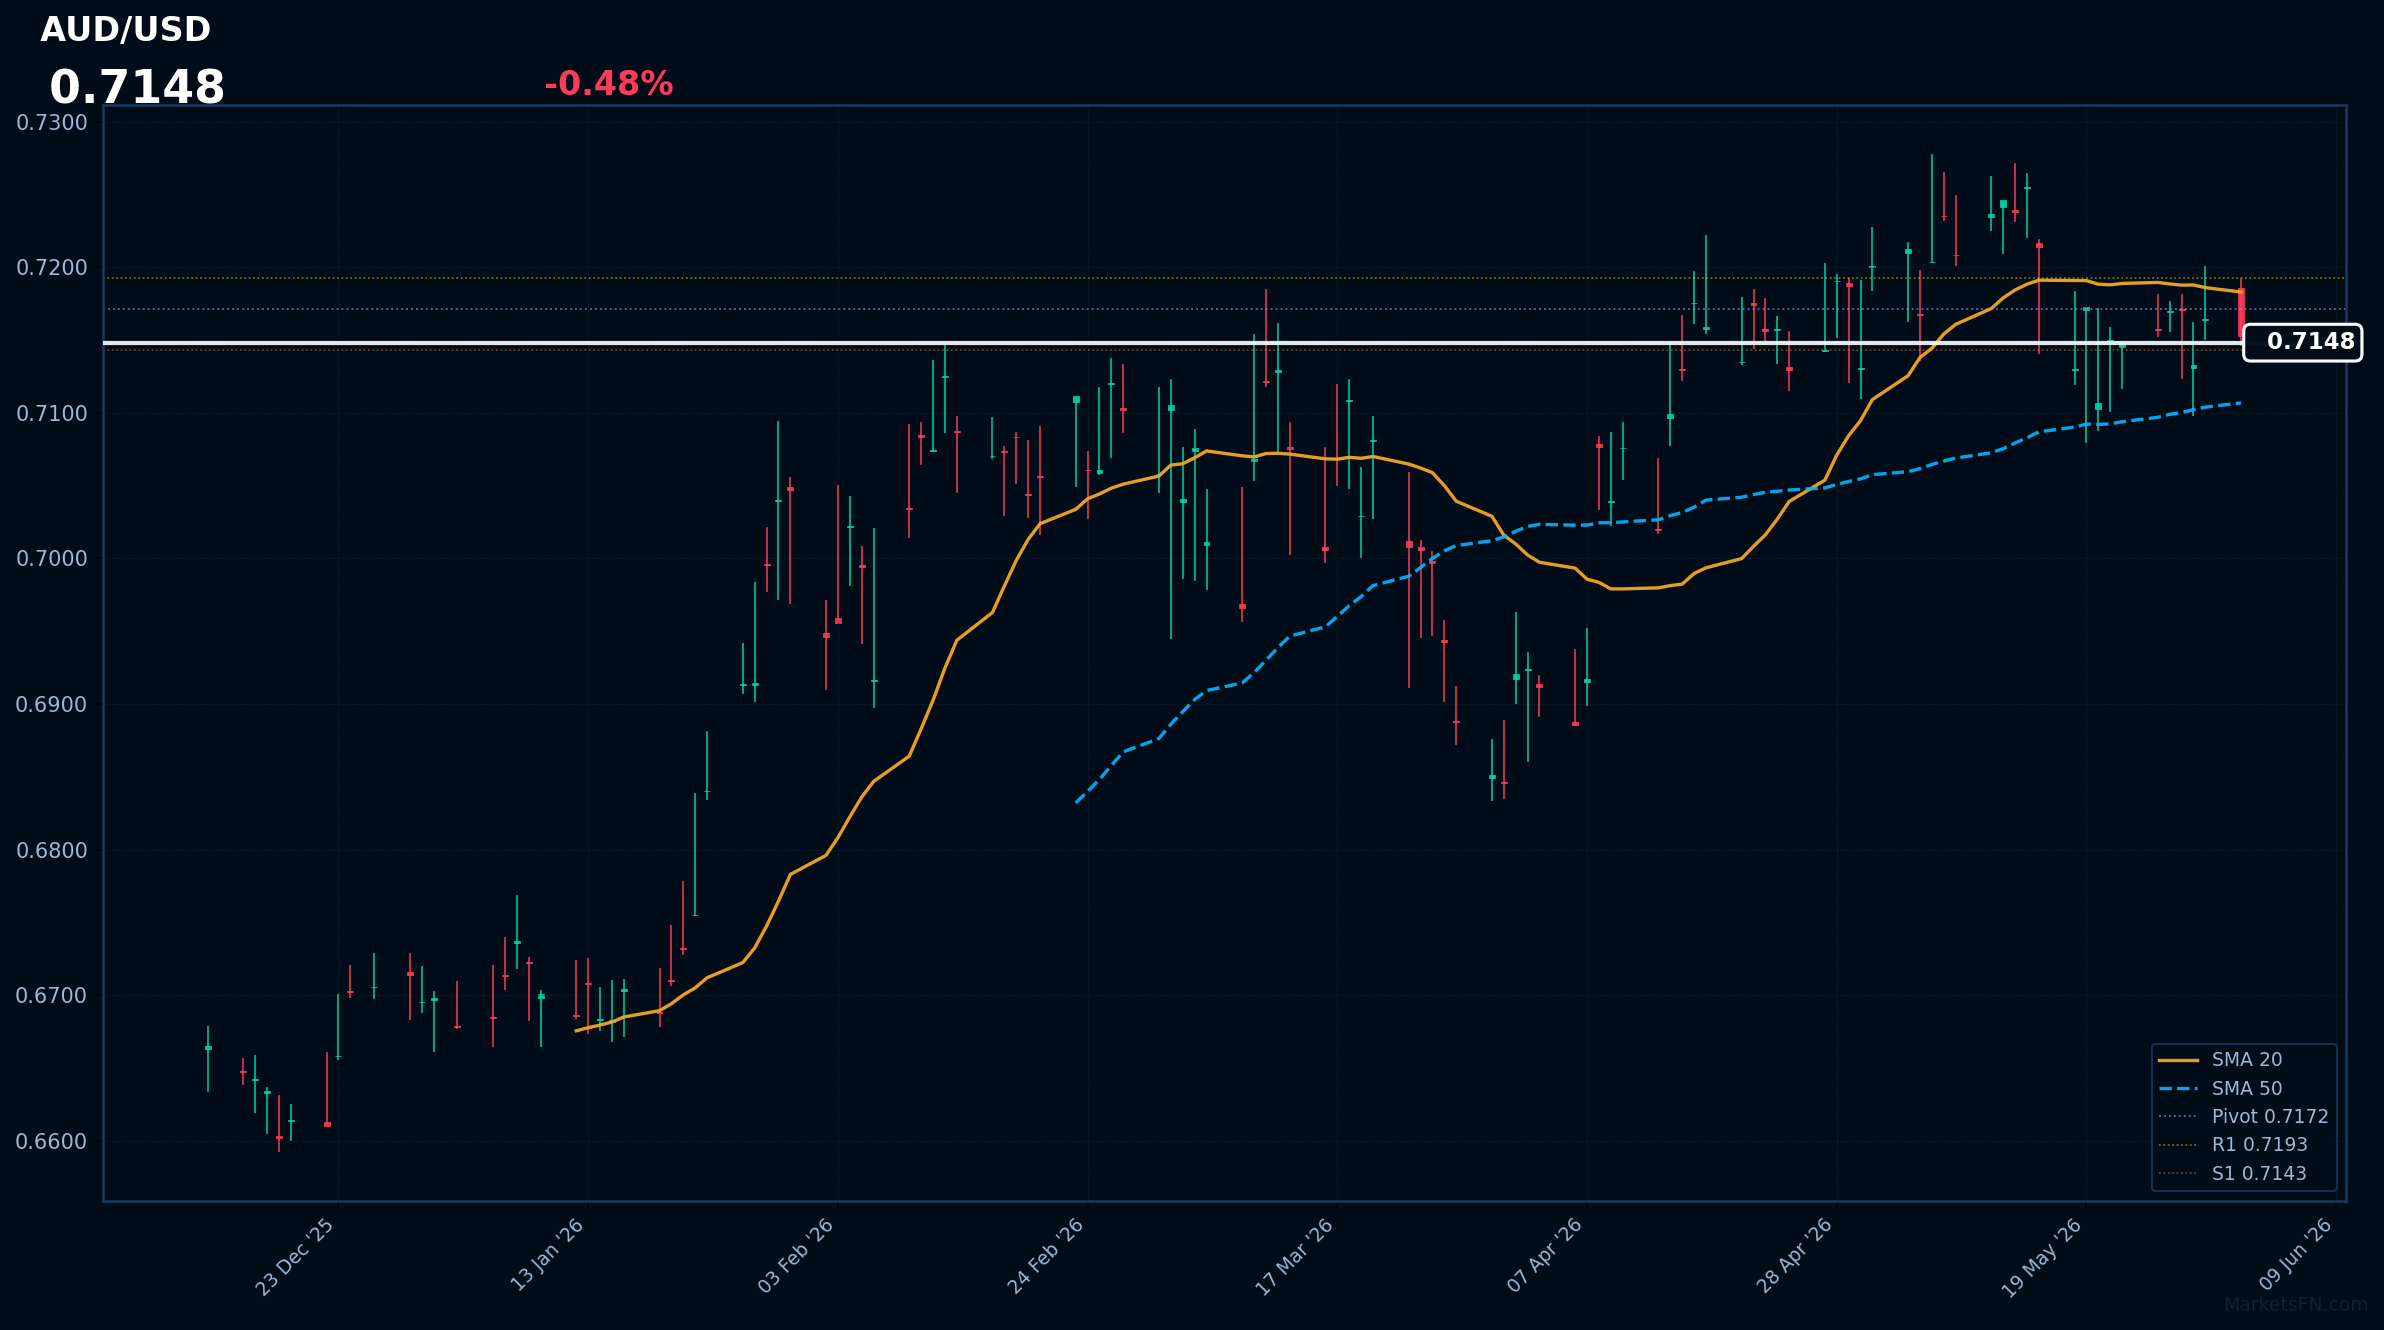This screenshot has width=2384, height=1330.
Task: Click the 0.7000 y-axis label
Action: (x=52, y=559)
